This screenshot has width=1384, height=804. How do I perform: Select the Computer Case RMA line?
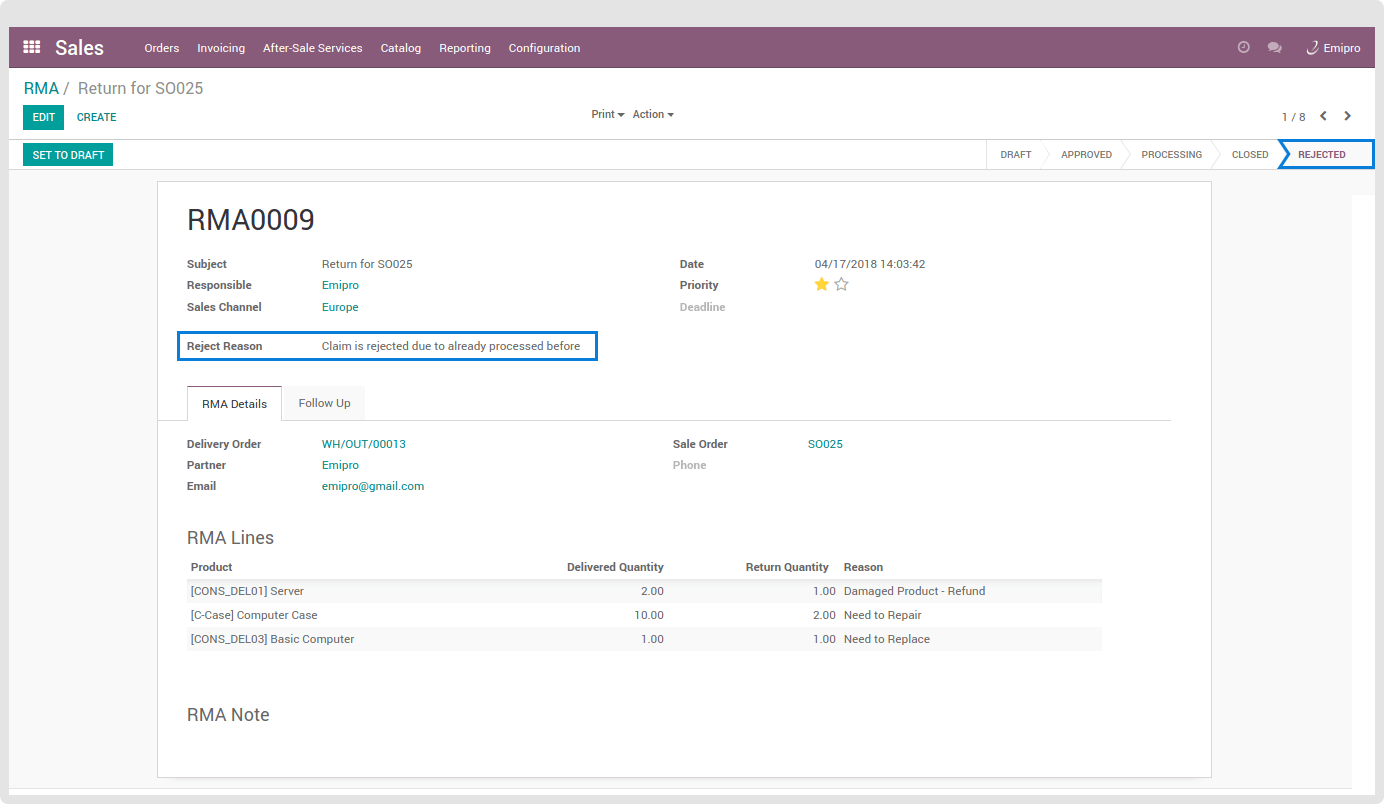click(254, 615)
